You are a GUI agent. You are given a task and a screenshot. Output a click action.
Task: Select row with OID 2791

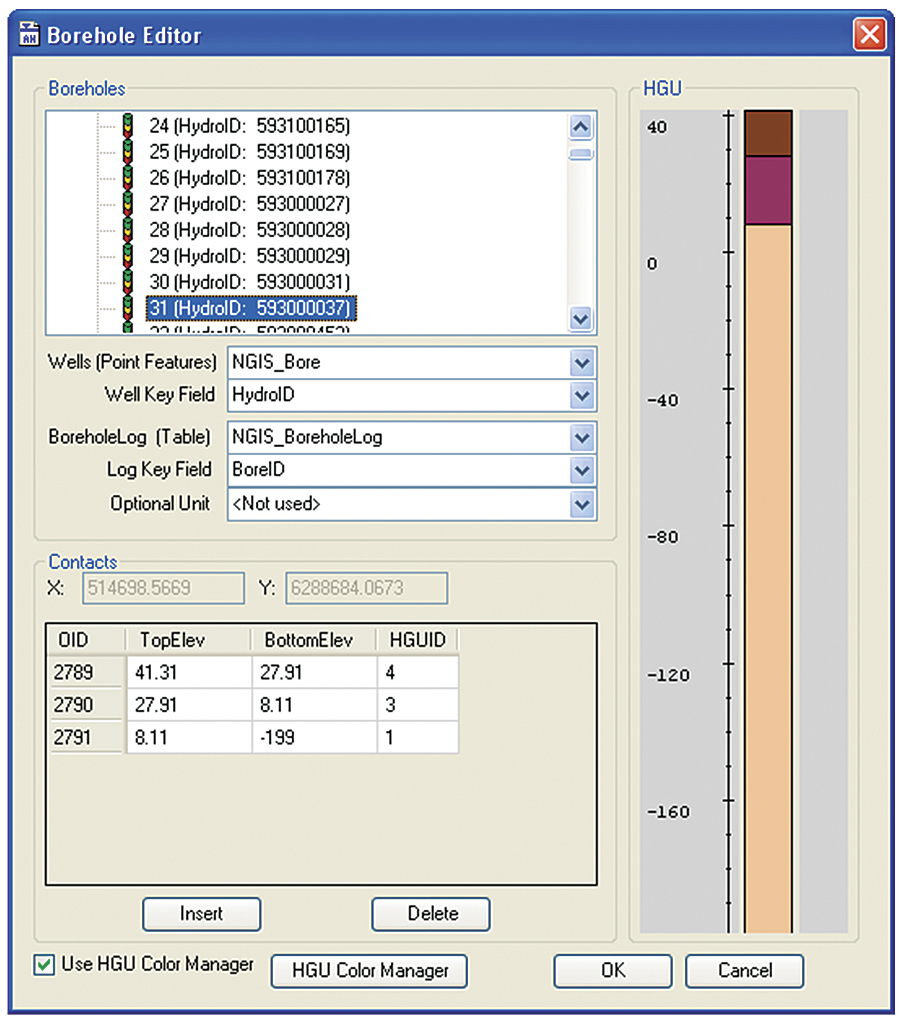point(86,737)
